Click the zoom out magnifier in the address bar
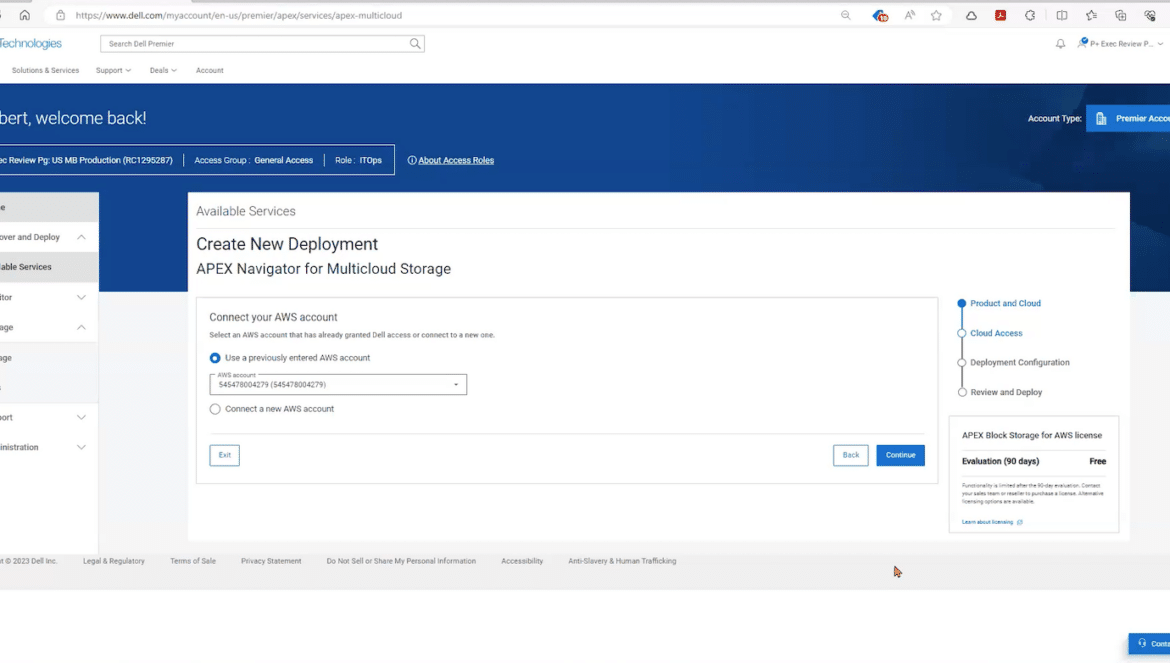This screenshot has width=1170, height=663. [x=845, y=15]
